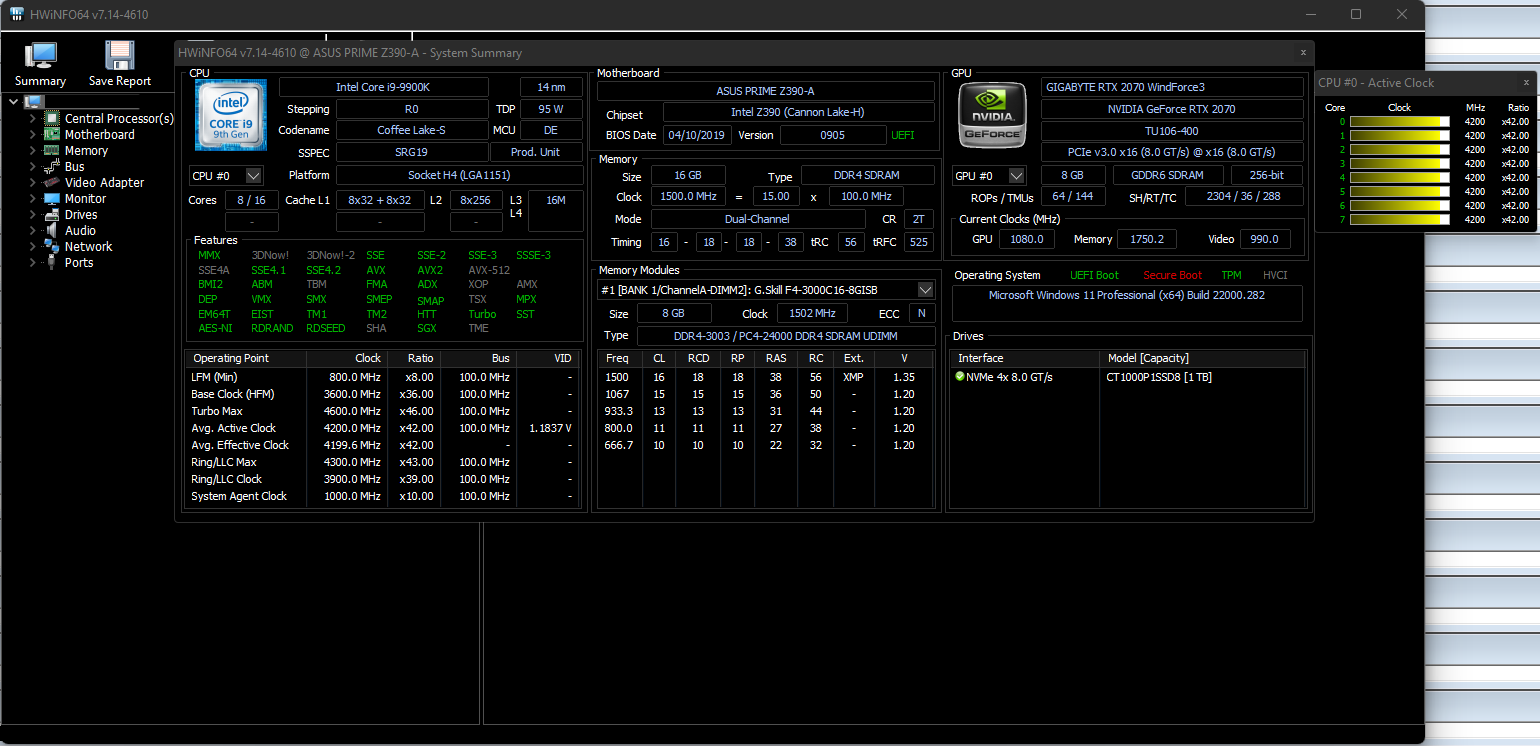Click the Secure Boot status text

(1172, 275)
